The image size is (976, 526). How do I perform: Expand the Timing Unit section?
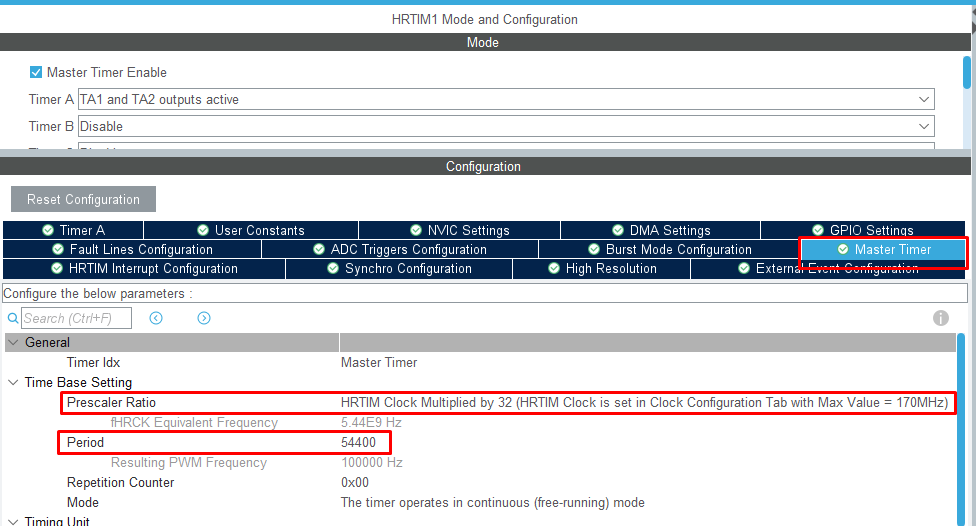coord(13,522)
